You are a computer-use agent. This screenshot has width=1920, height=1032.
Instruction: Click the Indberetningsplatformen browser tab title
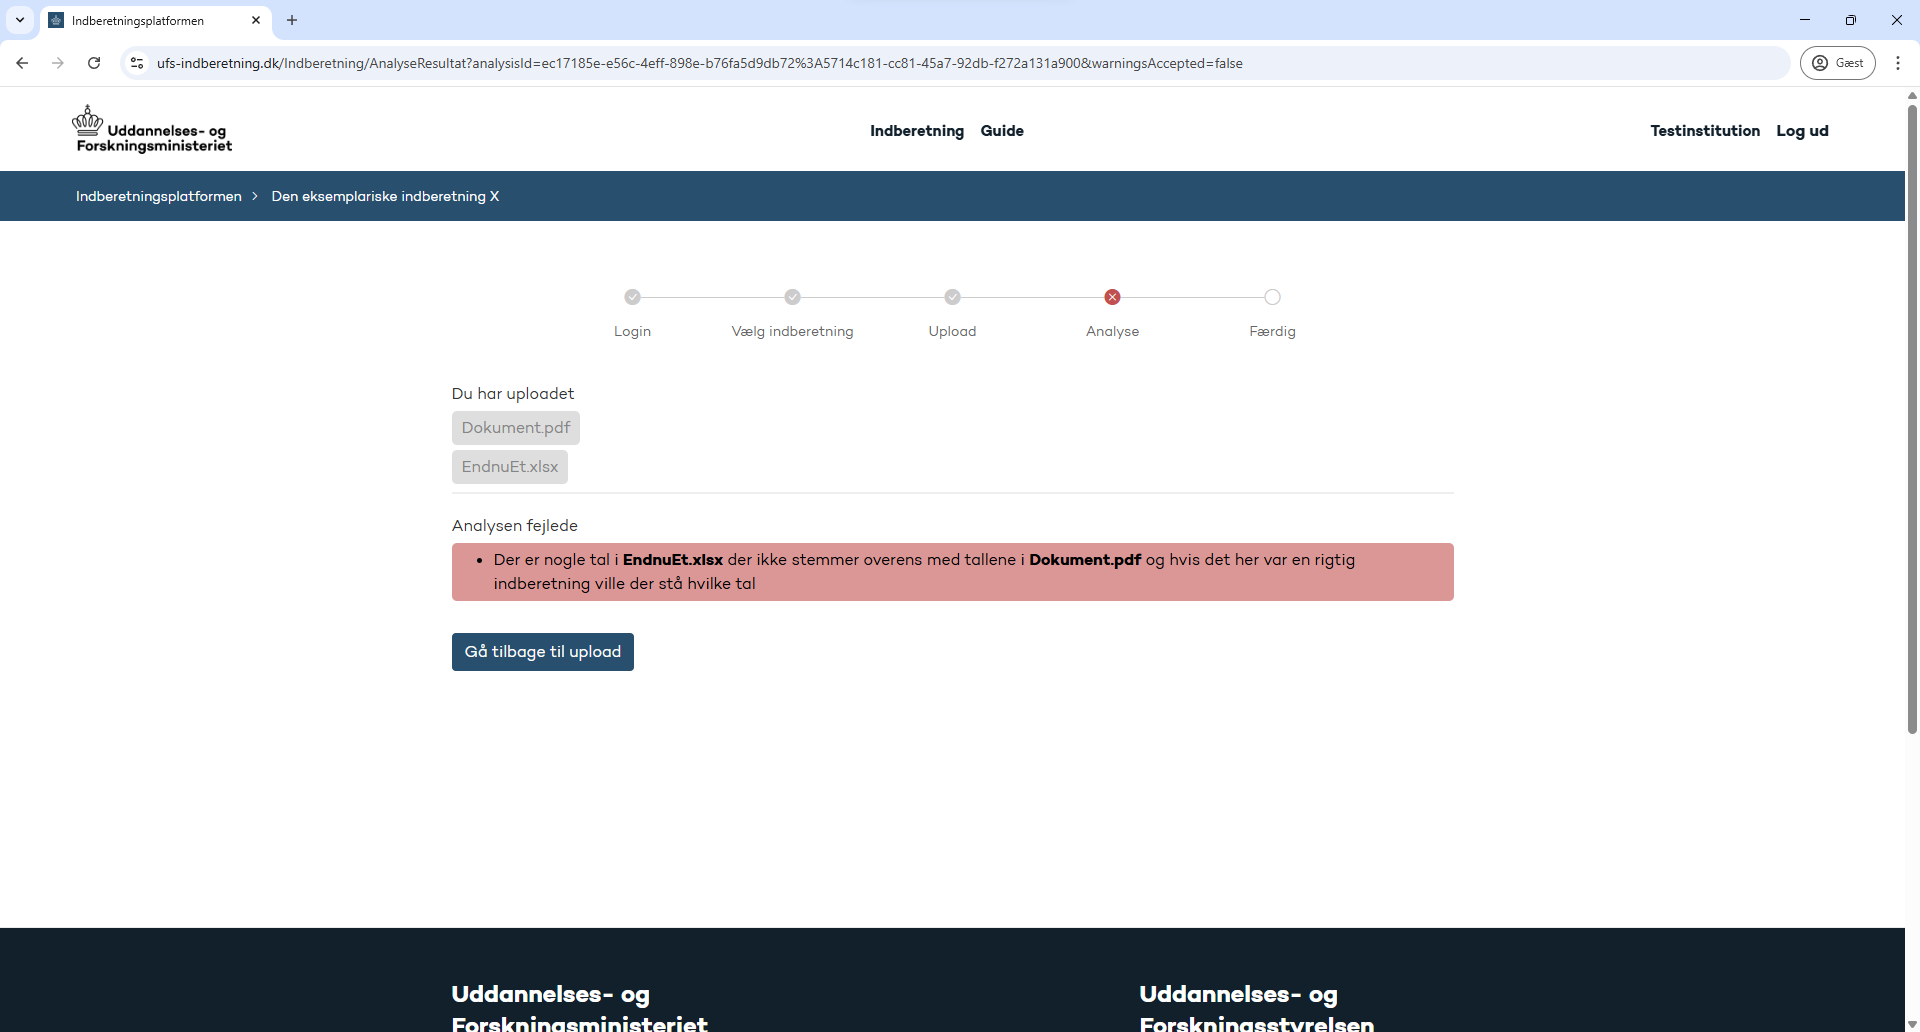pyautogui.click(x=138, y=20)
